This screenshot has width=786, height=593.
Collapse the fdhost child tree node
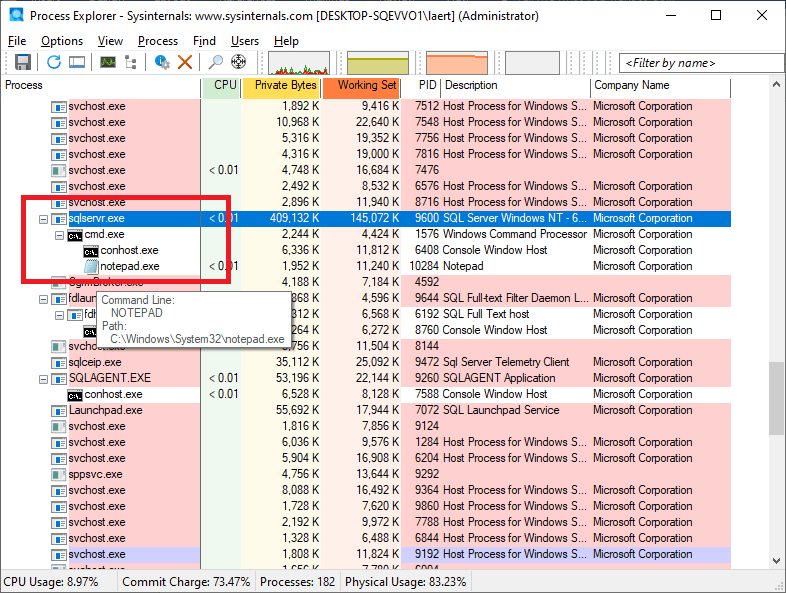[x=59, y=315]
